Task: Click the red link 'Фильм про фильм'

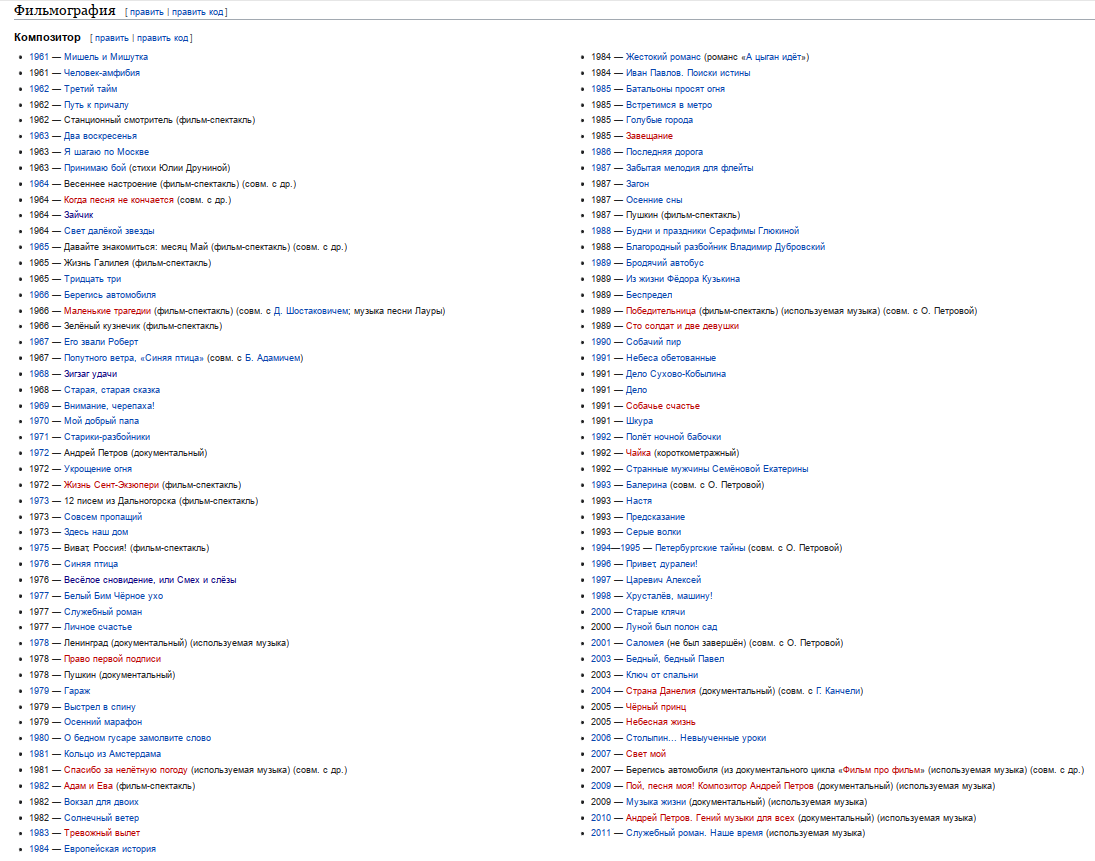Action: tap(881, 770)
